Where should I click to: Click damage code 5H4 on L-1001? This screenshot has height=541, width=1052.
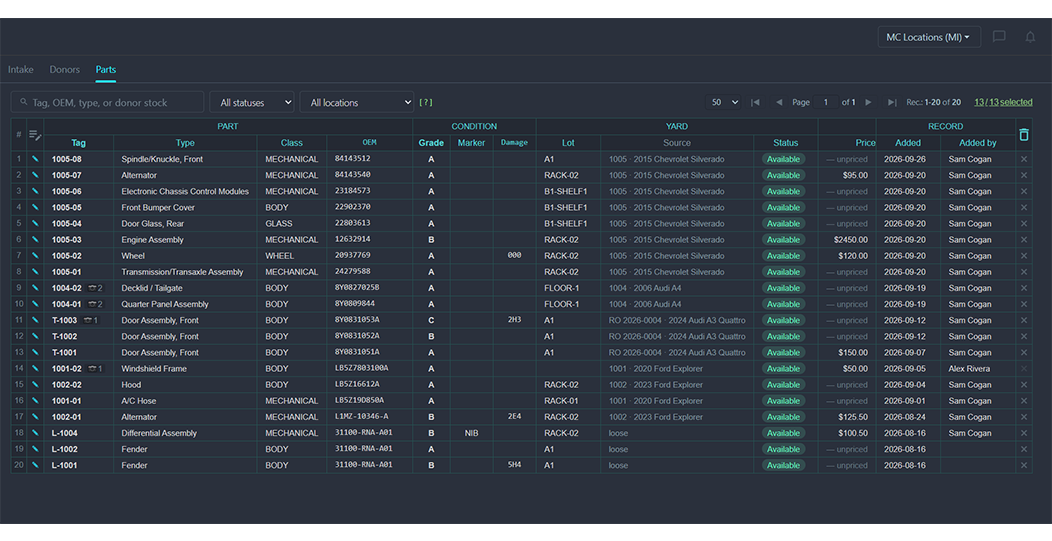tap(515, 465)
